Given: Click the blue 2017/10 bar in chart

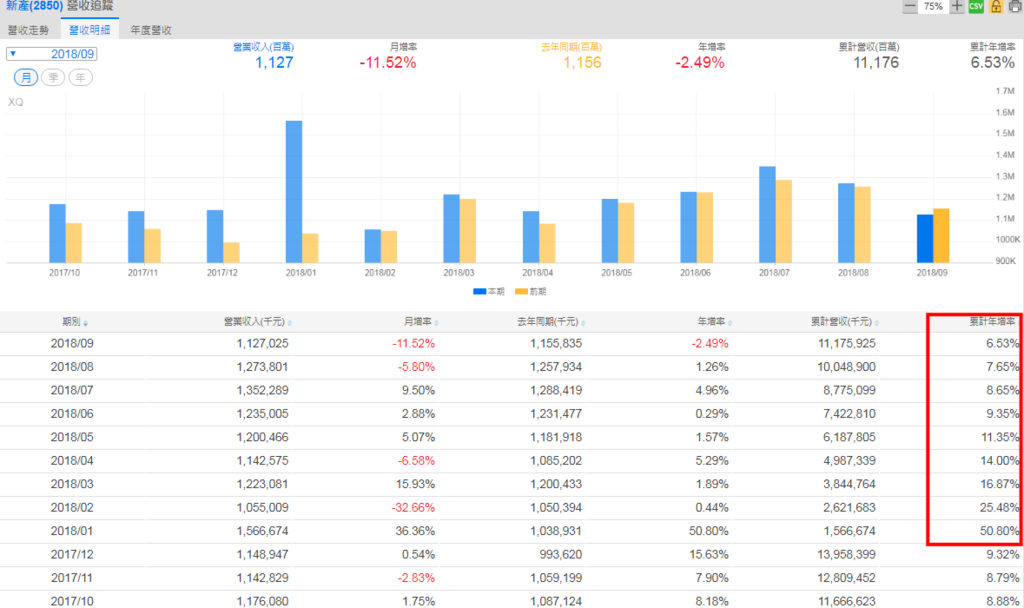Looking at the screenshot, I should 57,234.
